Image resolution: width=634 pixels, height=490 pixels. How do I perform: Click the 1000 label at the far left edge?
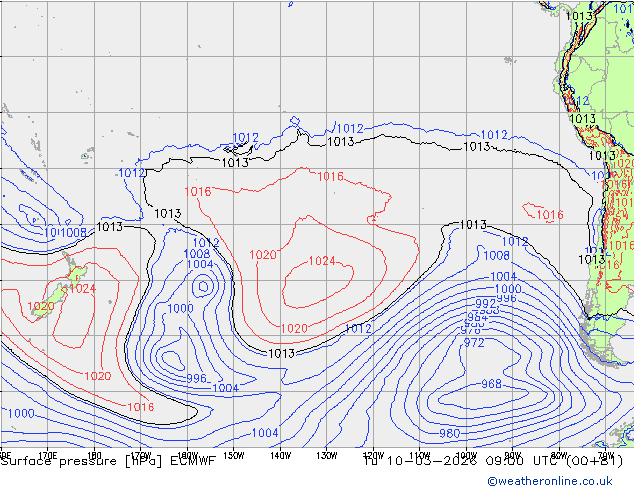[21, 413]
